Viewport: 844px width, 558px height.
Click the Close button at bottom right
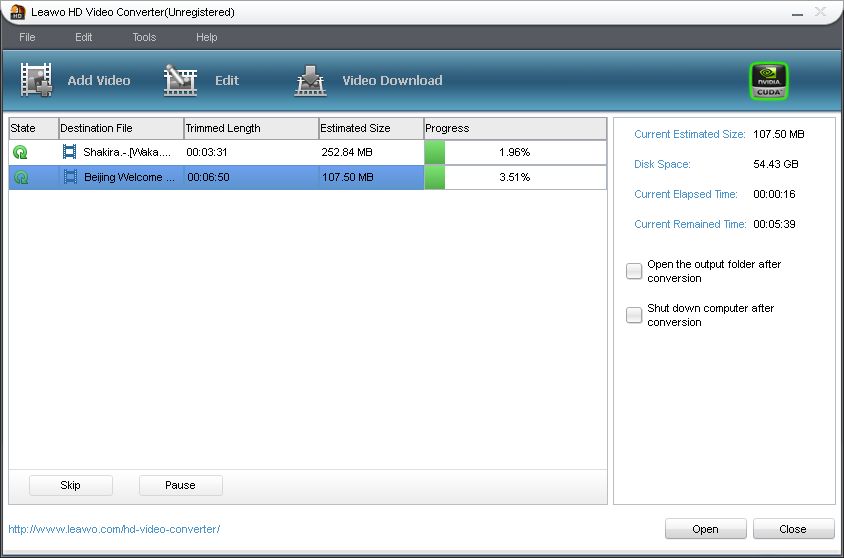click(793, 529)
